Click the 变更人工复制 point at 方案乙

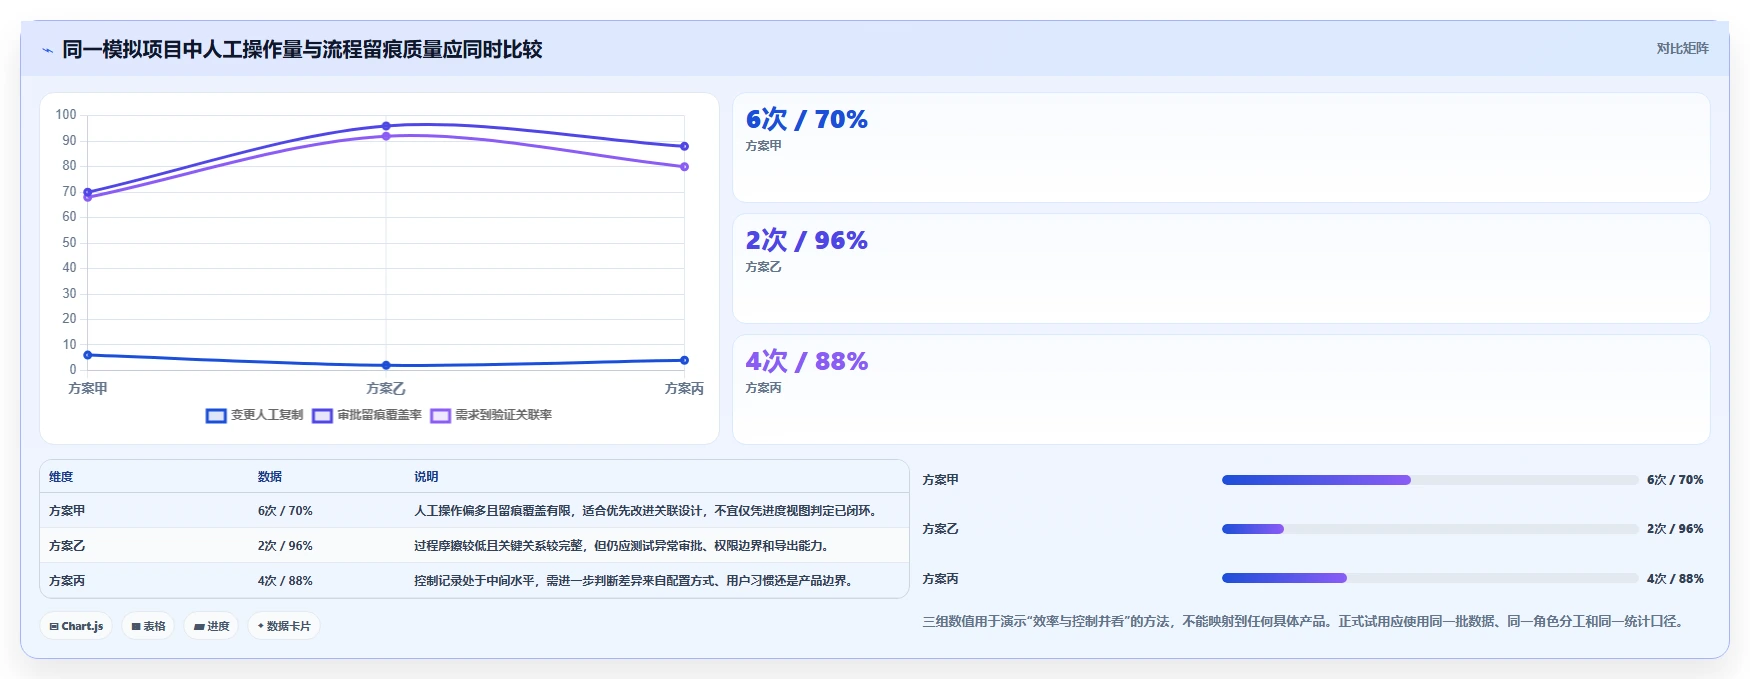pyautogui.click(x=386, y=365)
